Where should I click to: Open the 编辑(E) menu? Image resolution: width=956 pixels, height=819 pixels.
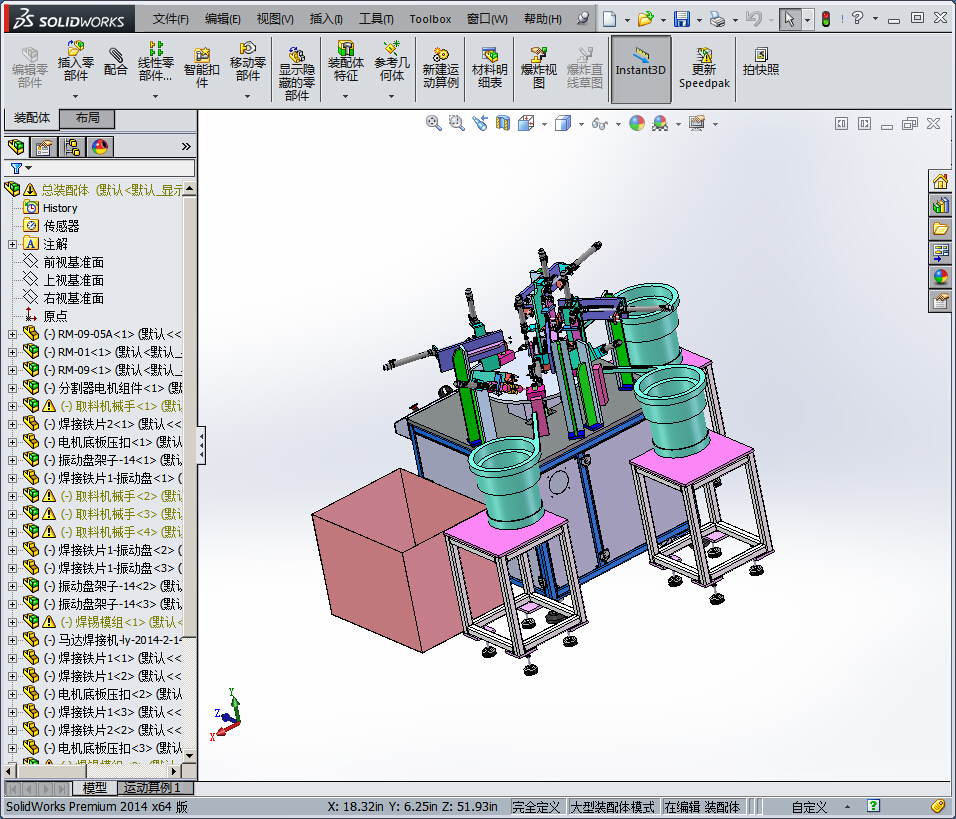(x=223, y=19)
